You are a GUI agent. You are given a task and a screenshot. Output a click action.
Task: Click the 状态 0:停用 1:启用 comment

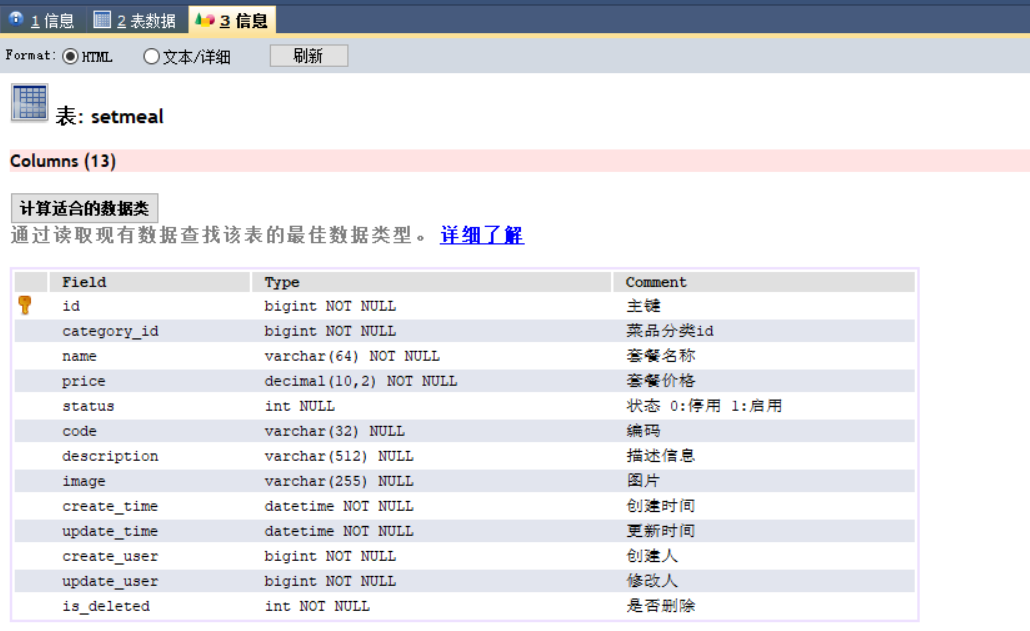click(704, 406)
